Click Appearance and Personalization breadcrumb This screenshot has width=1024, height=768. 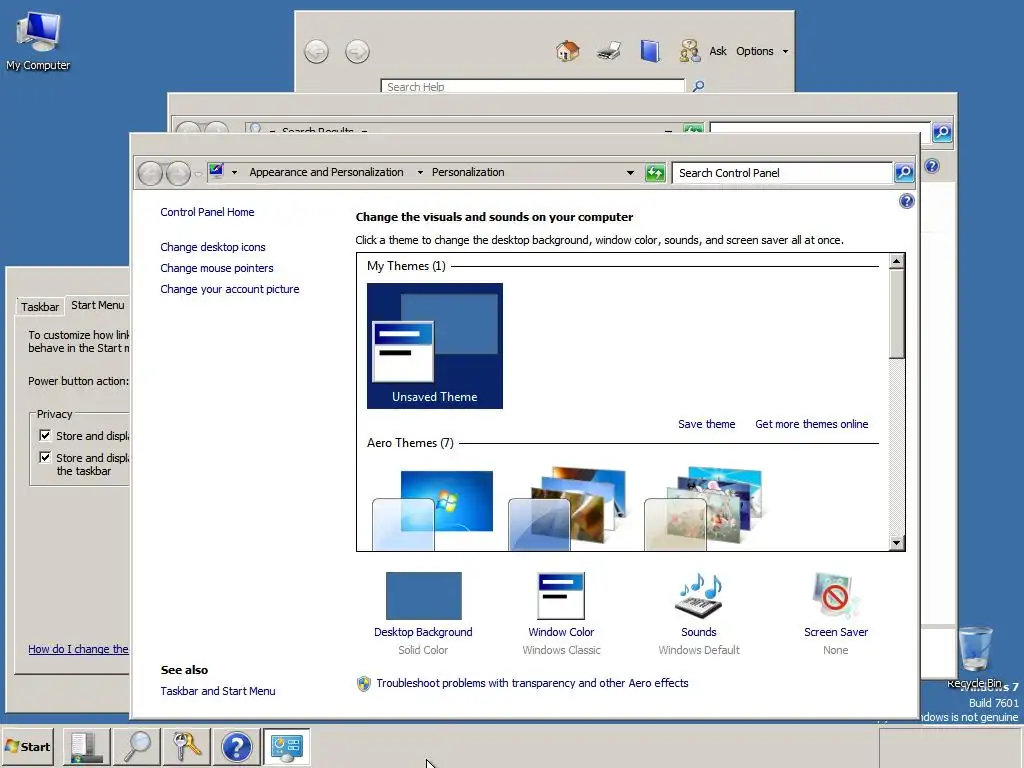[x=326, y=172]
